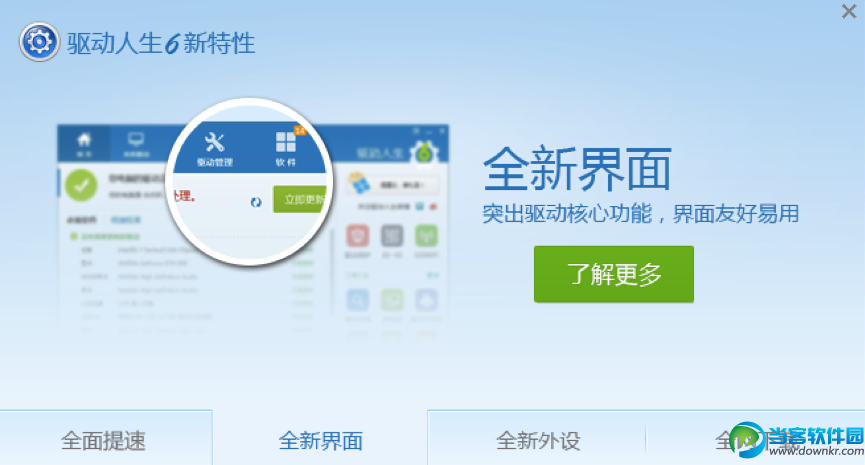Close the new features dialog

pyautogui.click(x=849, y=12)
